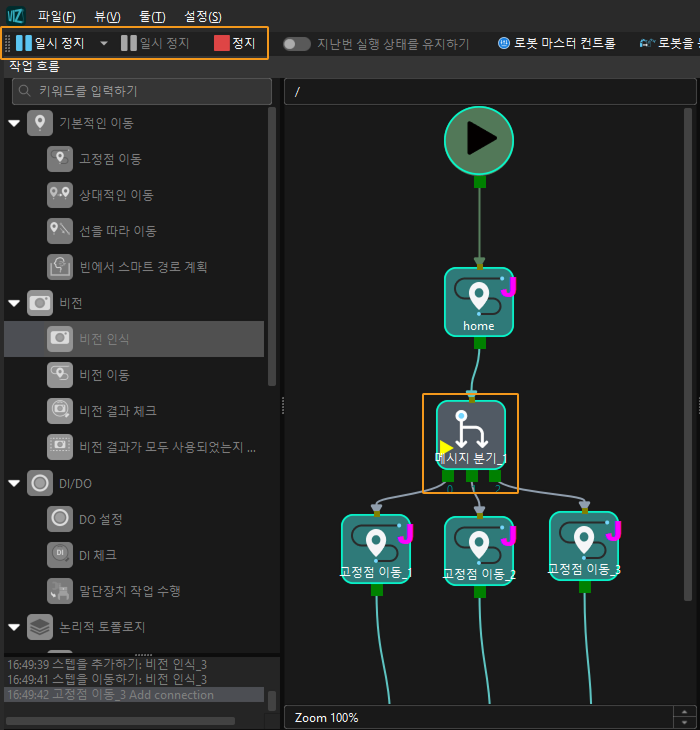Click the 비전 category camera icon
Screen dimensions: 700x730
tap(40, 303)
